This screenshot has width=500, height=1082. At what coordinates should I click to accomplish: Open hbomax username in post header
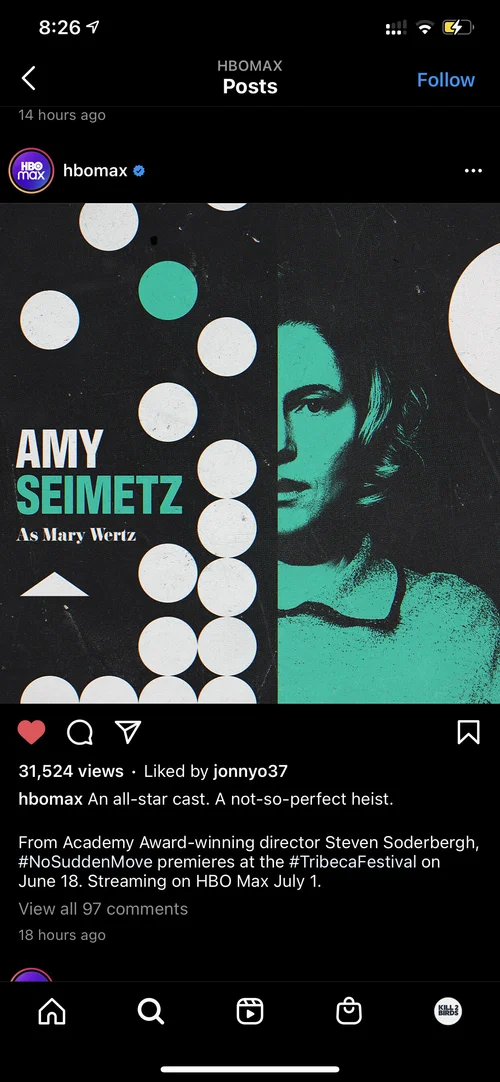95,170
